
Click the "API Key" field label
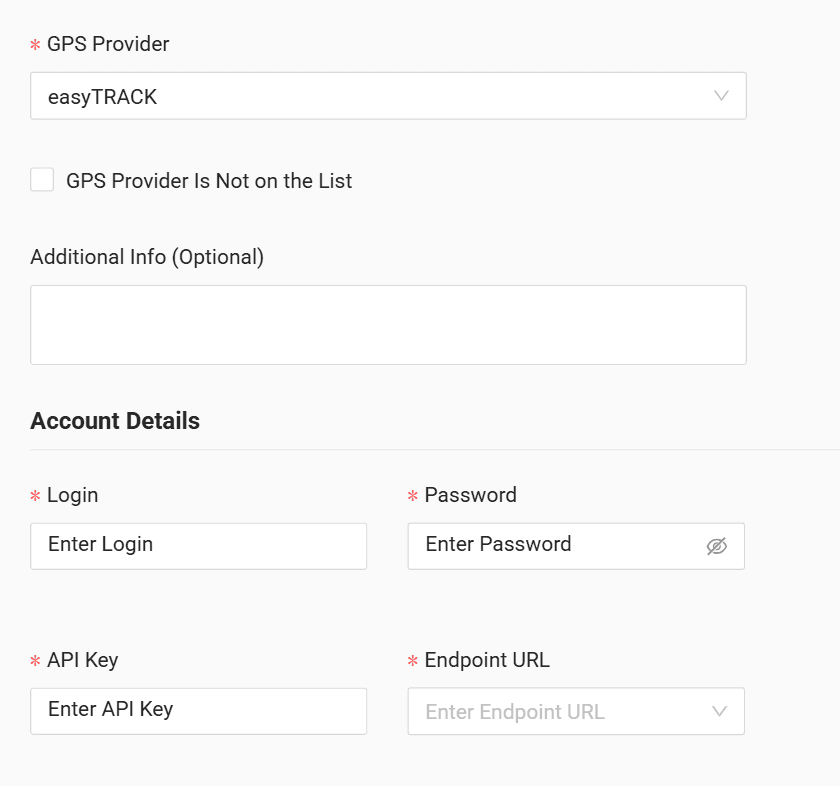[82, 660]
